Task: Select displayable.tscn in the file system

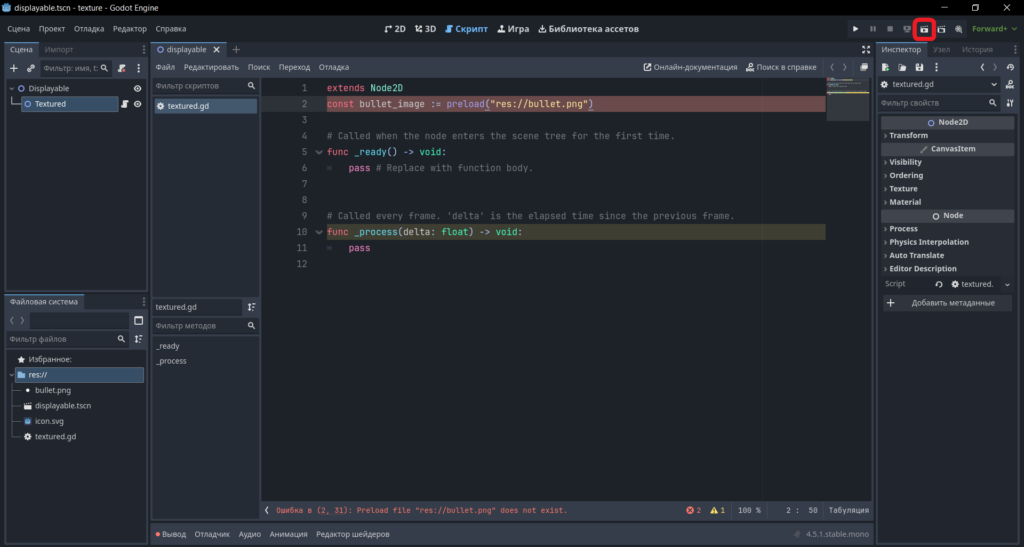Action: 63,406
